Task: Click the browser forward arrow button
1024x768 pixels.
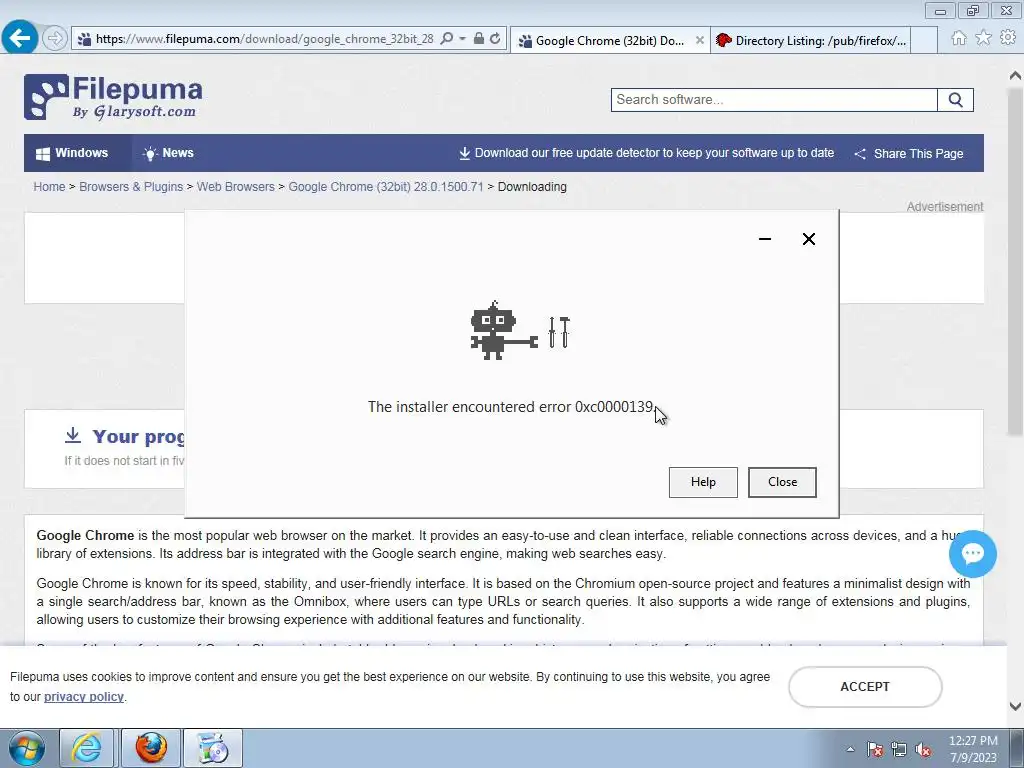Action: pyautogui.click(x=55, y=39)
